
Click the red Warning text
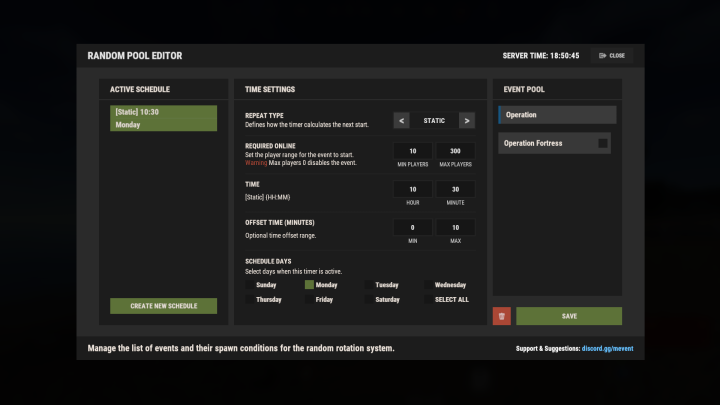tap(256, 163)
